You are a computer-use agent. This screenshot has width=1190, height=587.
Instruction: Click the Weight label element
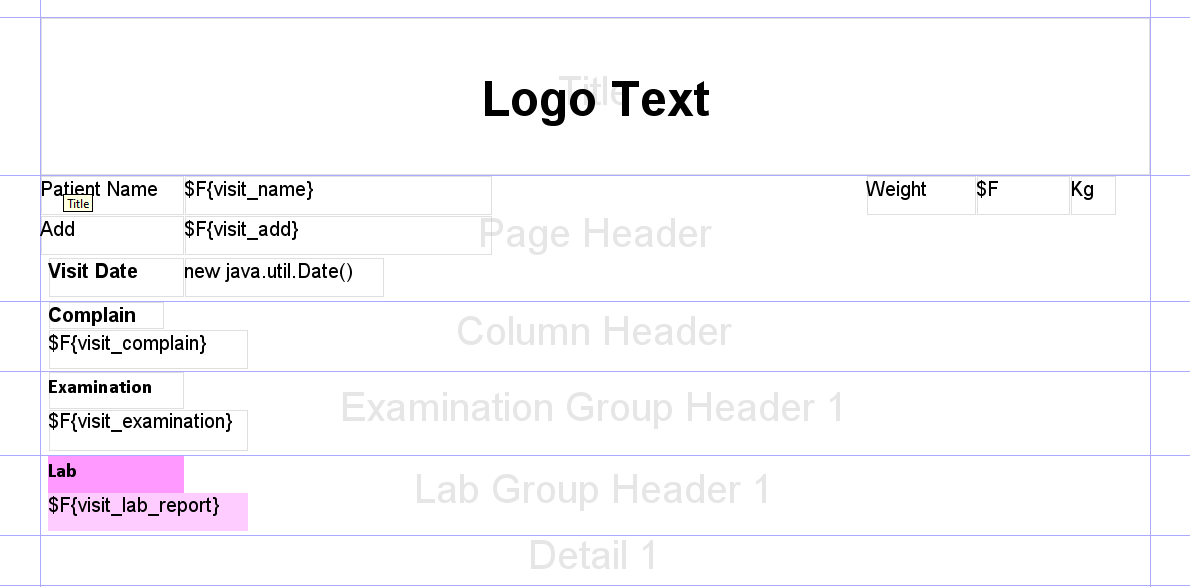pos(899,189)
